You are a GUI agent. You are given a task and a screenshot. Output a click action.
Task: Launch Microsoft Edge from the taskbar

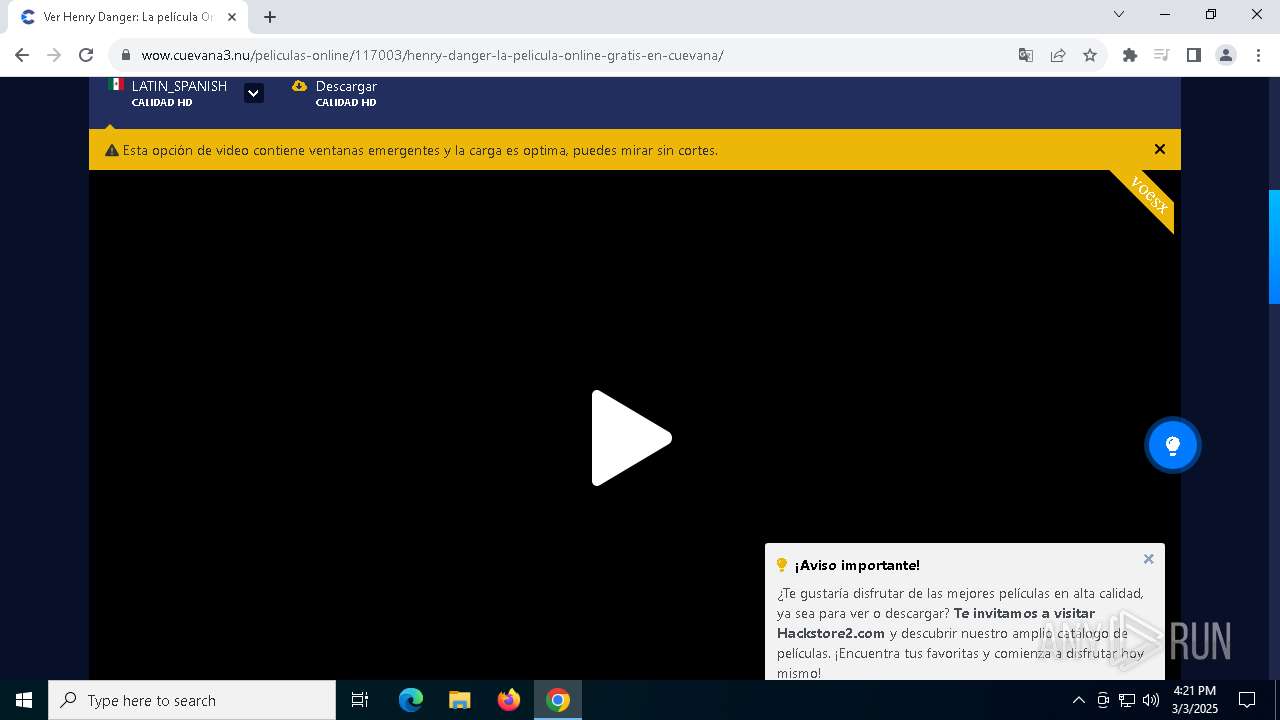tap(411, 700)
